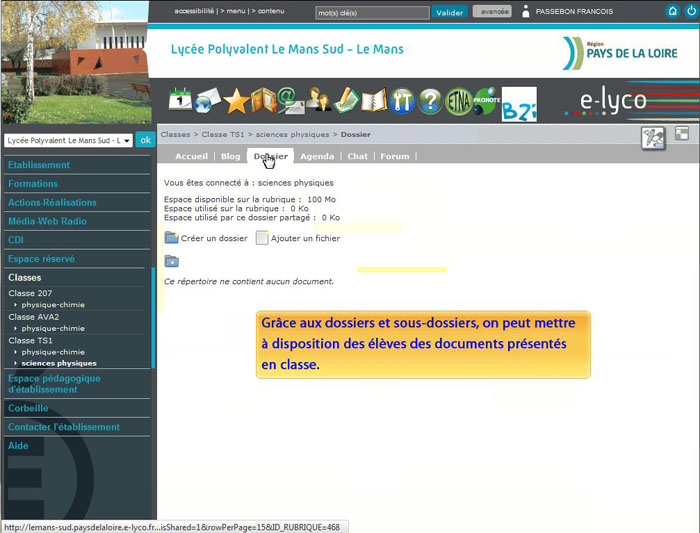Click the mot(s) clé(s) search field
Image resolution: width=700 pixels, height=533 pixels.
[372, 12]
